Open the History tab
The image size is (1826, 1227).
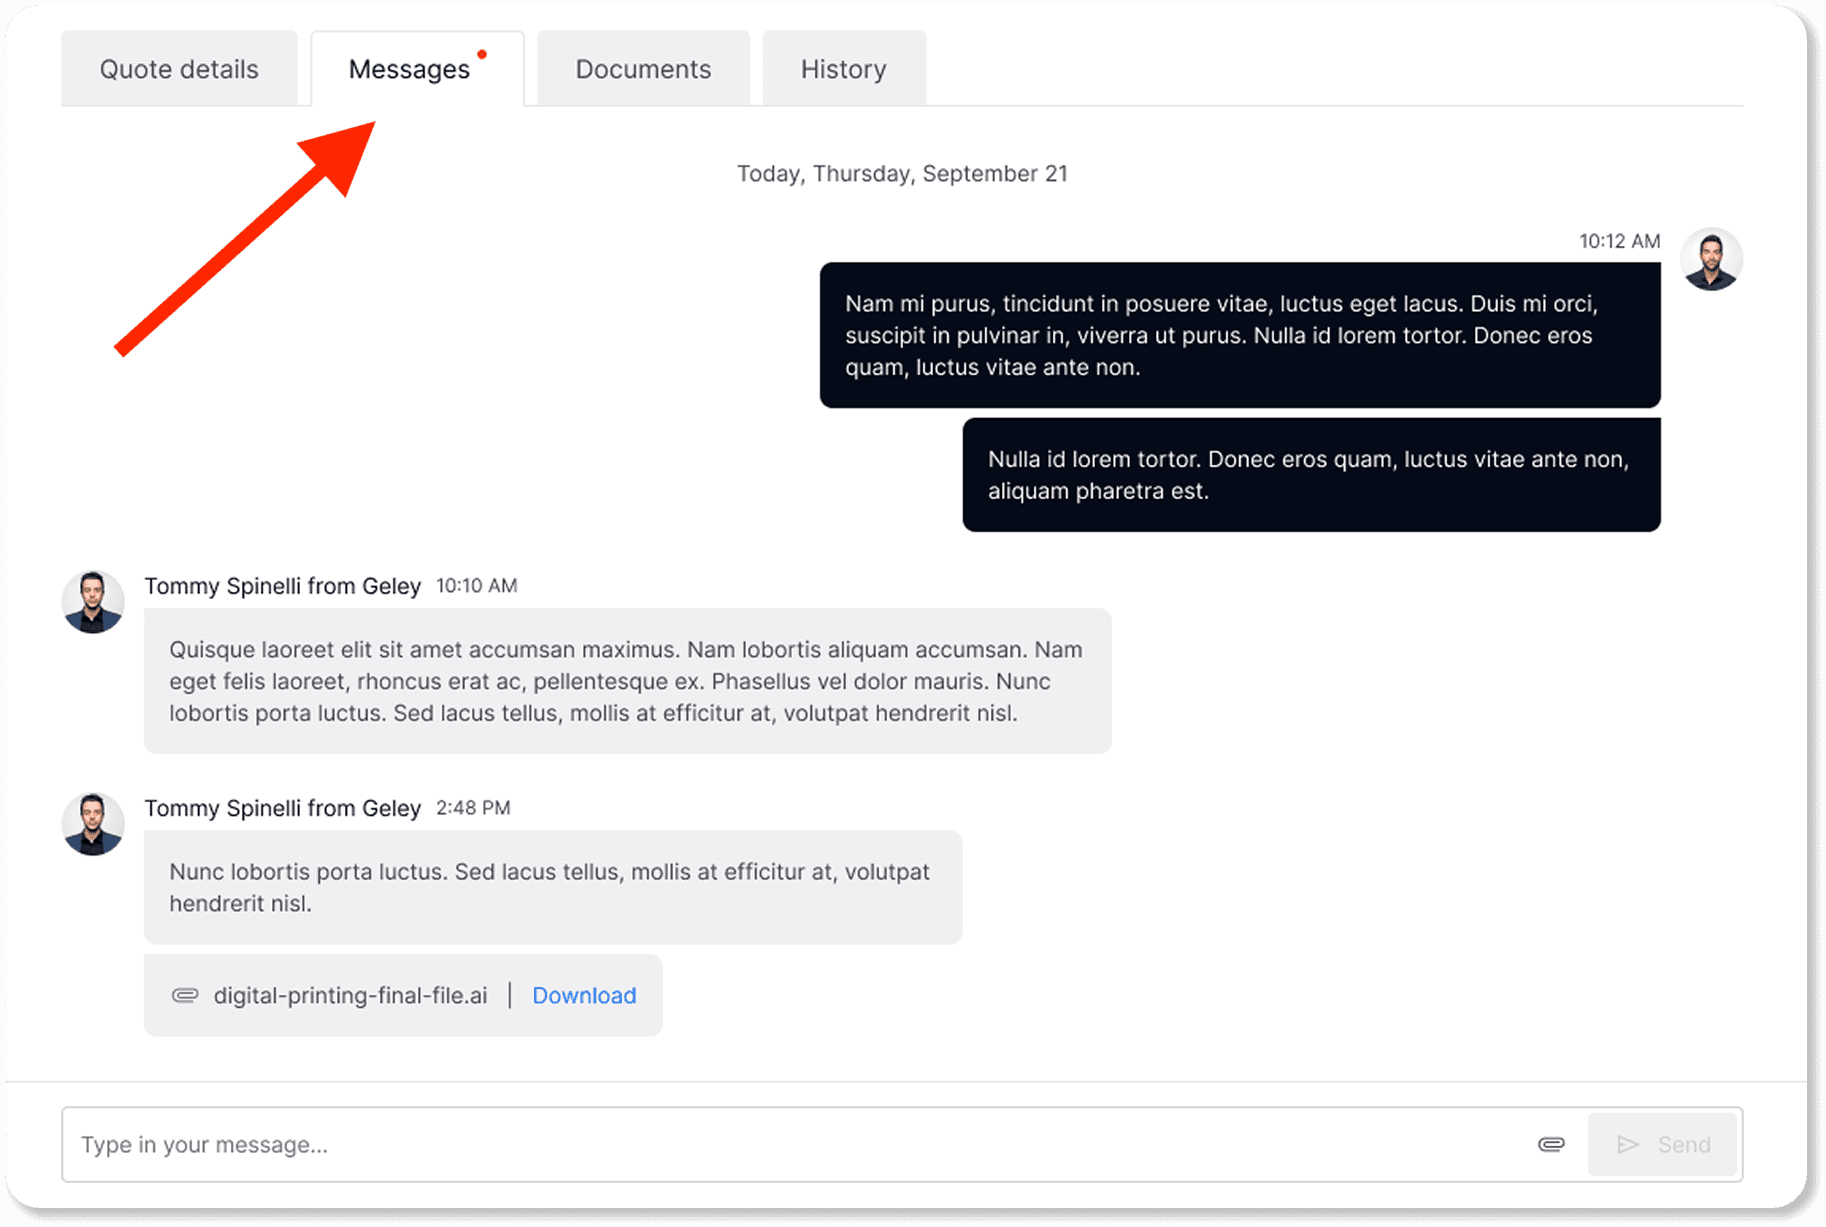pos(843,69)
